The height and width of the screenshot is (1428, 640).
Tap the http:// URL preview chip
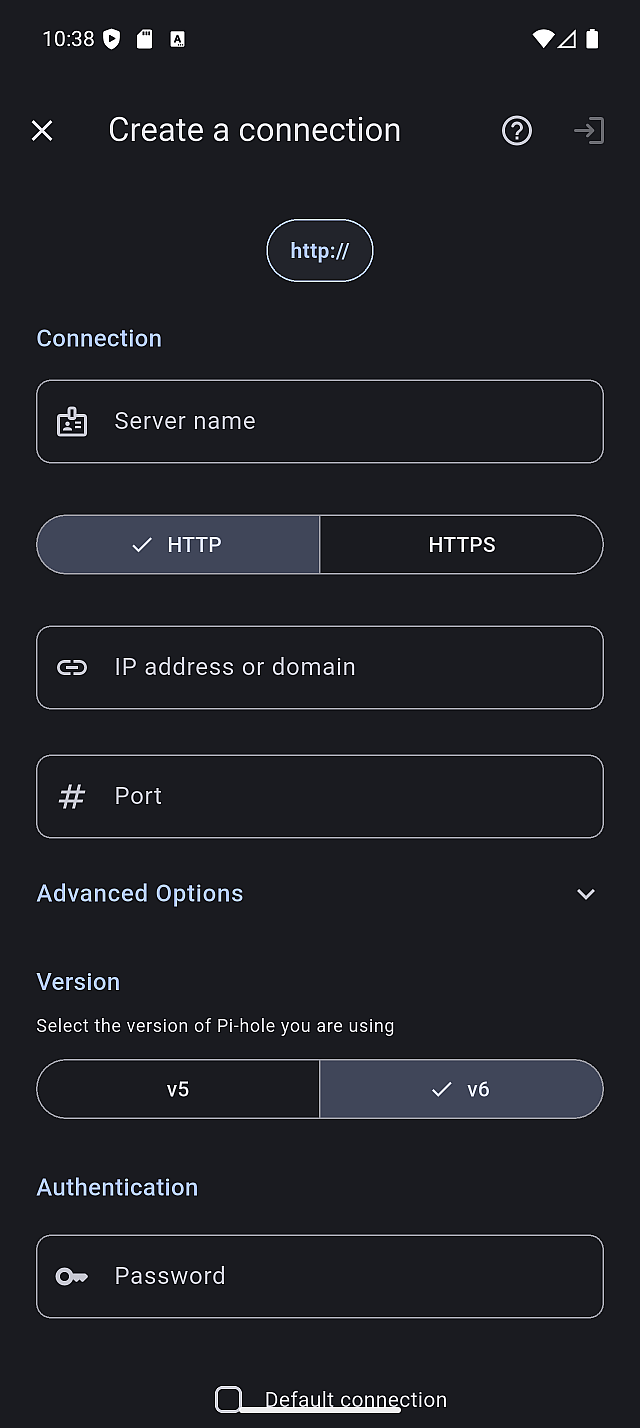point(320,251)
